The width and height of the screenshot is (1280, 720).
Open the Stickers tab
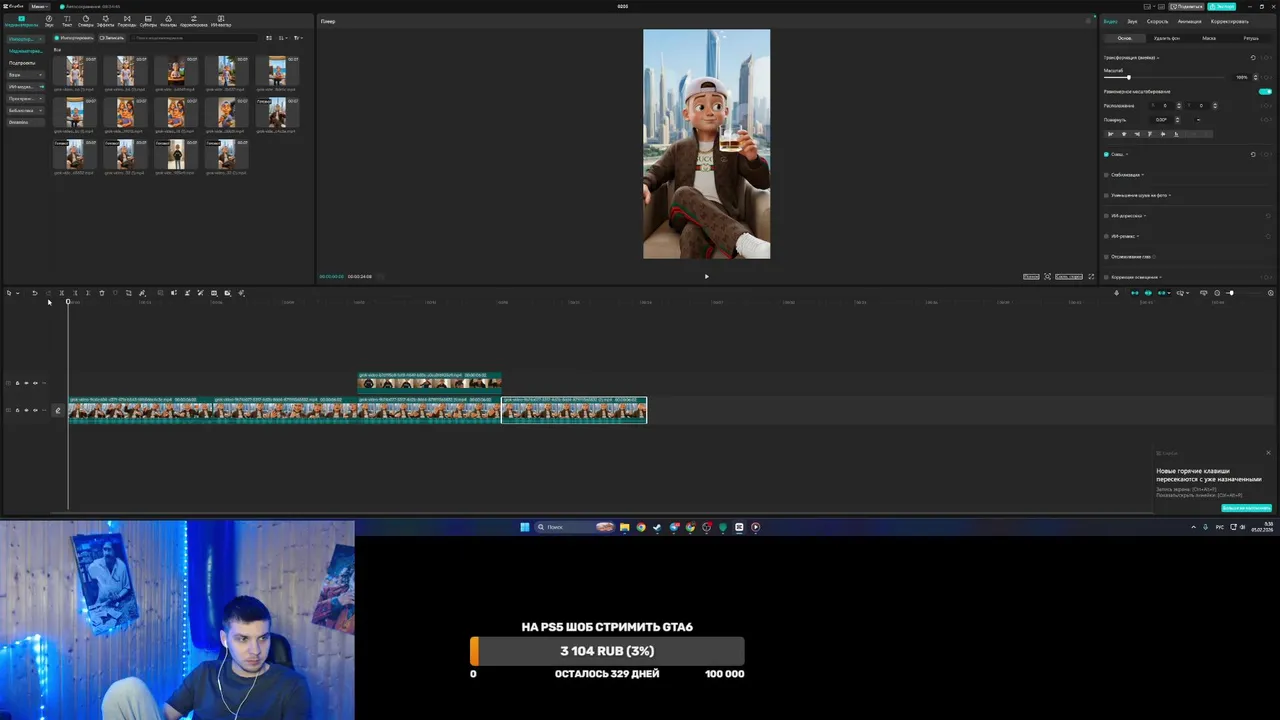coord(85,21)
